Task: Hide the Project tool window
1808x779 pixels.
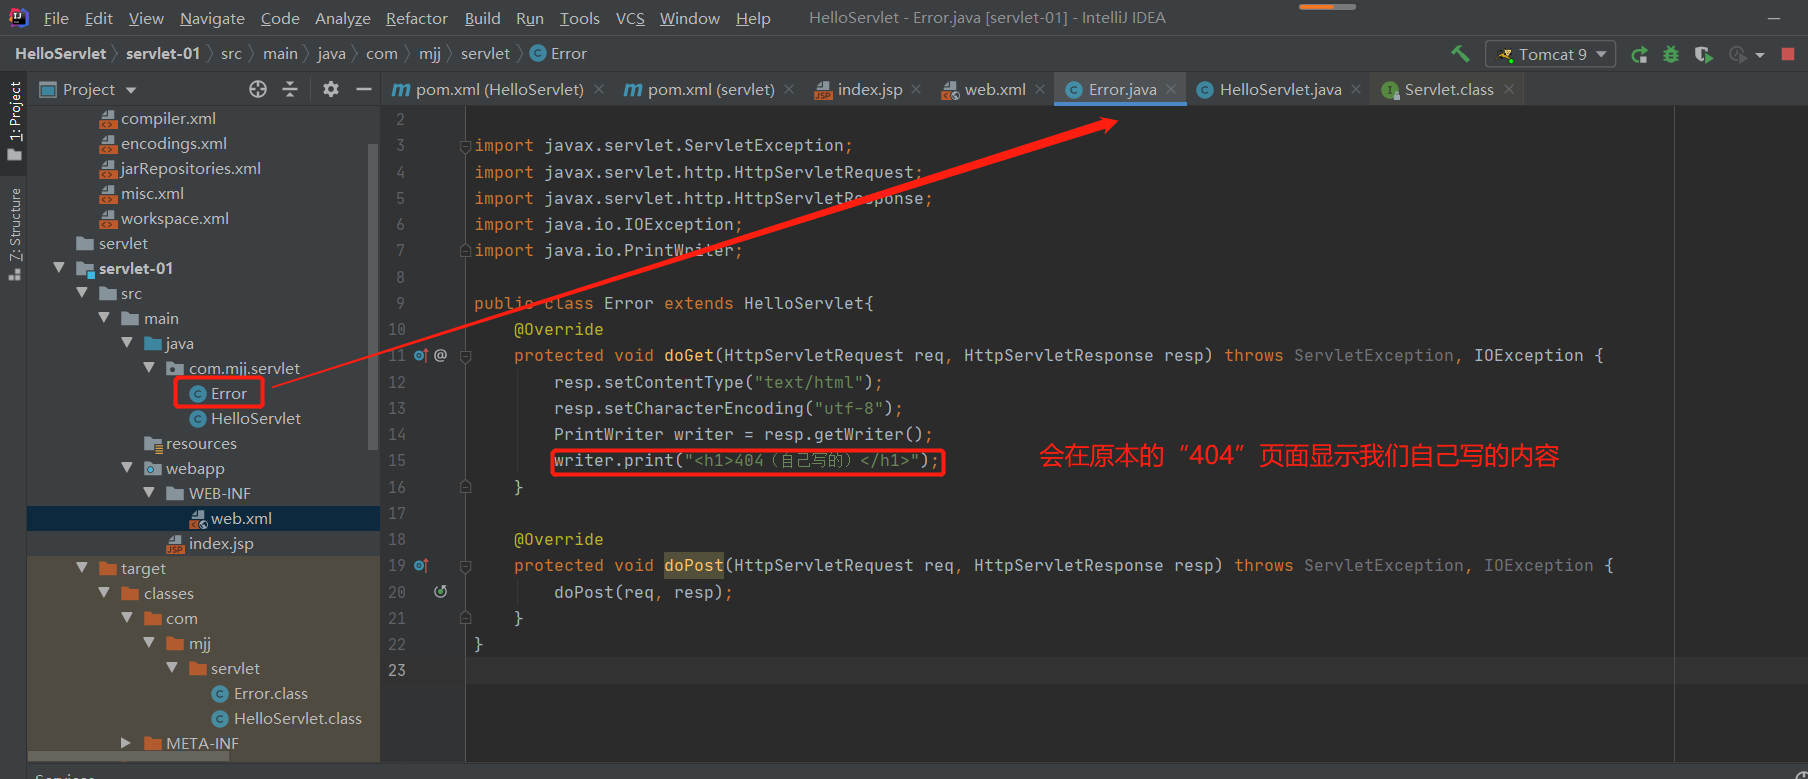Action: 364,89
